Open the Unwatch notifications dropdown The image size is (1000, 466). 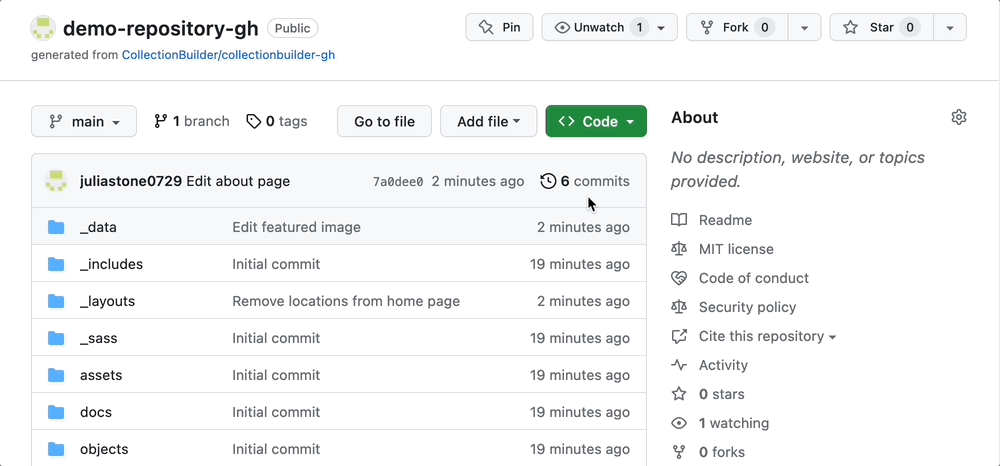(610, 27)
